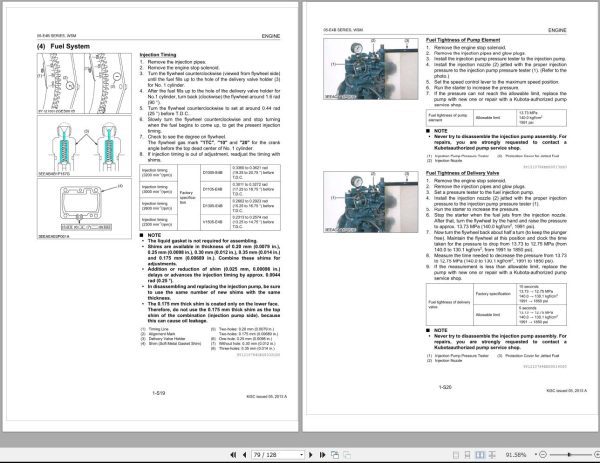Go to the previous page
The height and width of the screenshot is (463, 600).
(x=245, y=455)
